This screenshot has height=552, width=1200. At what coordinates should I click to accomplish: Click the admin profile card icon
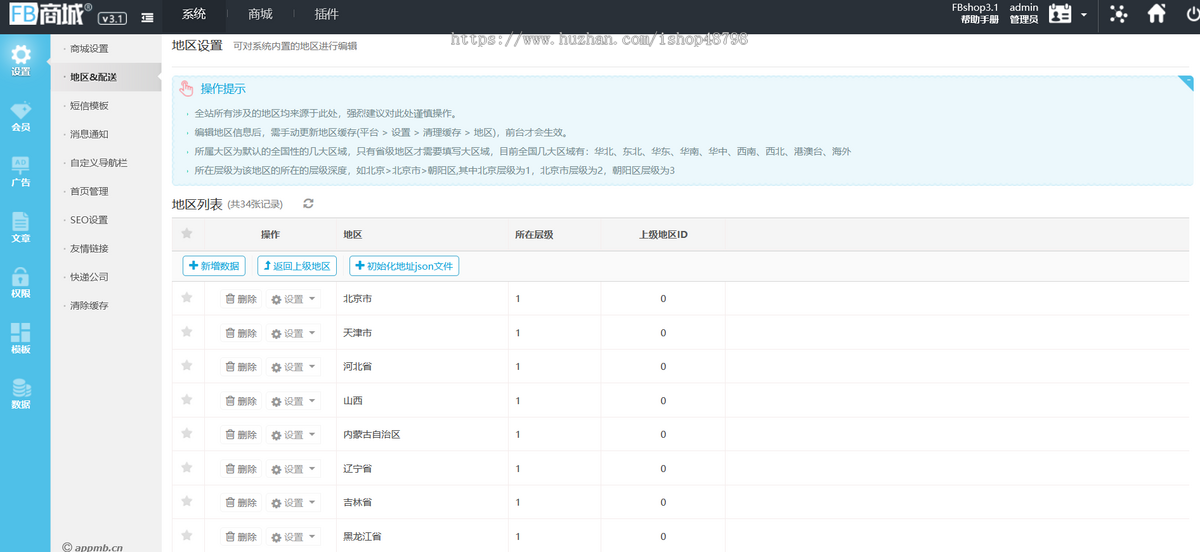click(1060, 14)
